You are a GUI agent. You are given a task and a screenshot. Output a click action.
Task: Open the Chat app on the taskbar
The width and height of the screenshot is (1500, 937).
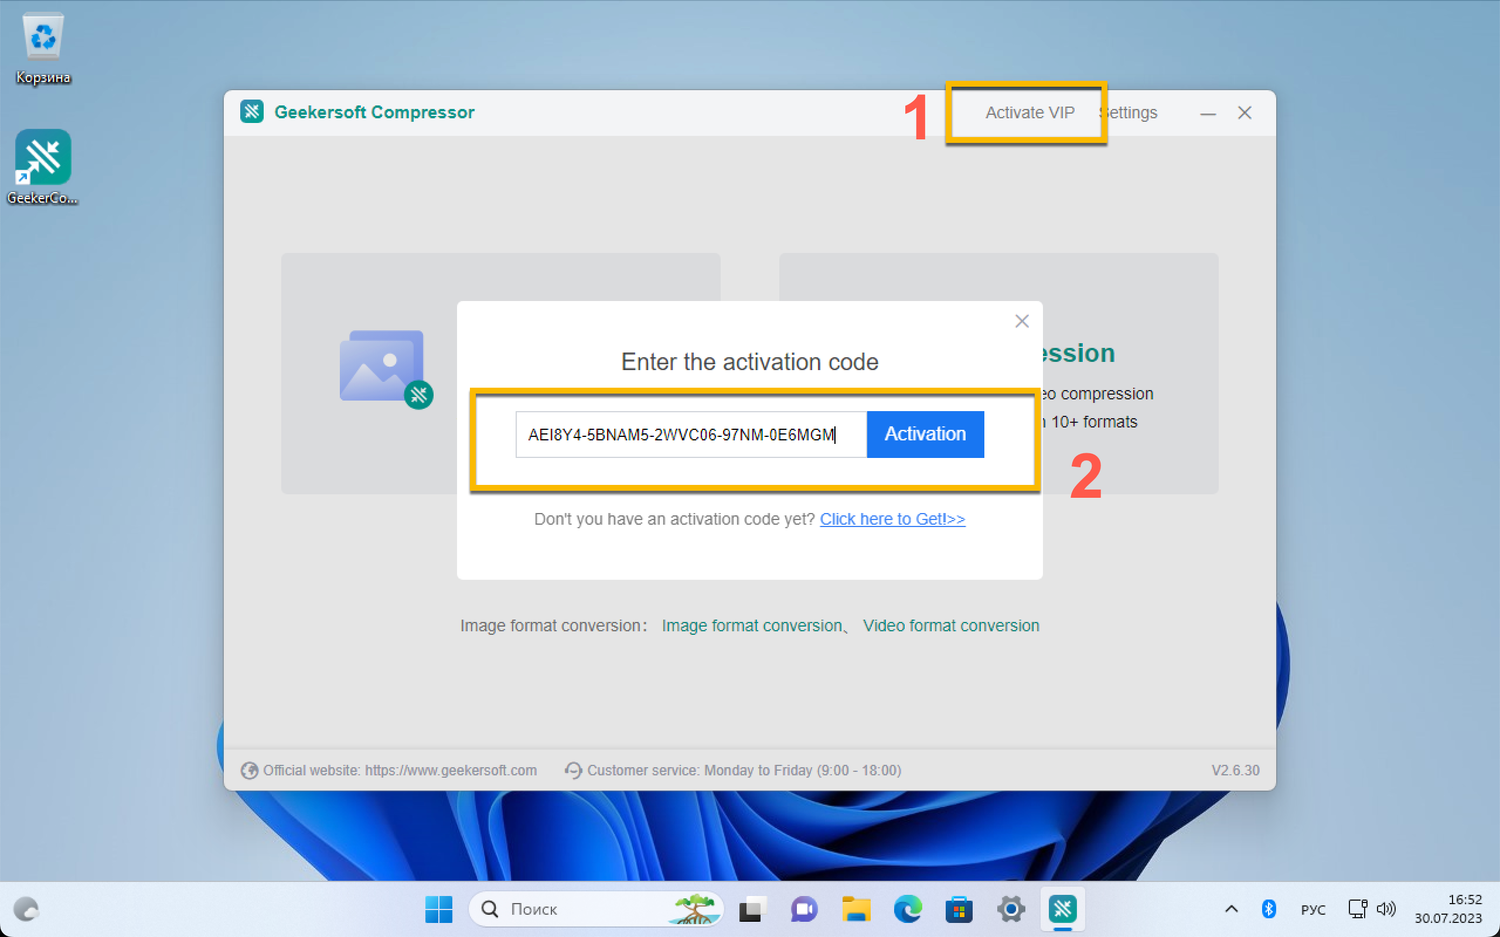click(804, 909)
